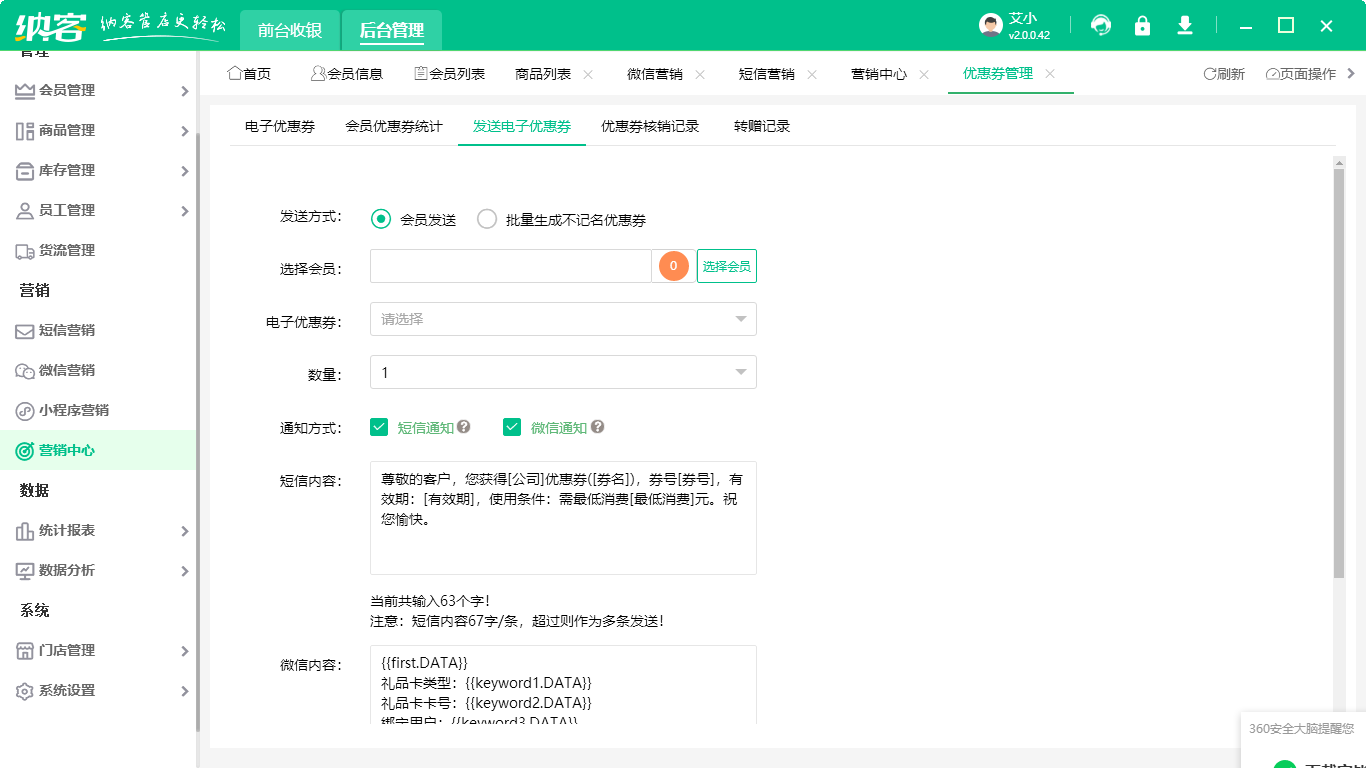Expand the 数量 quantity dropdown
The height and width of the screenshot is (768, 1366).
(x=562, y=371)
